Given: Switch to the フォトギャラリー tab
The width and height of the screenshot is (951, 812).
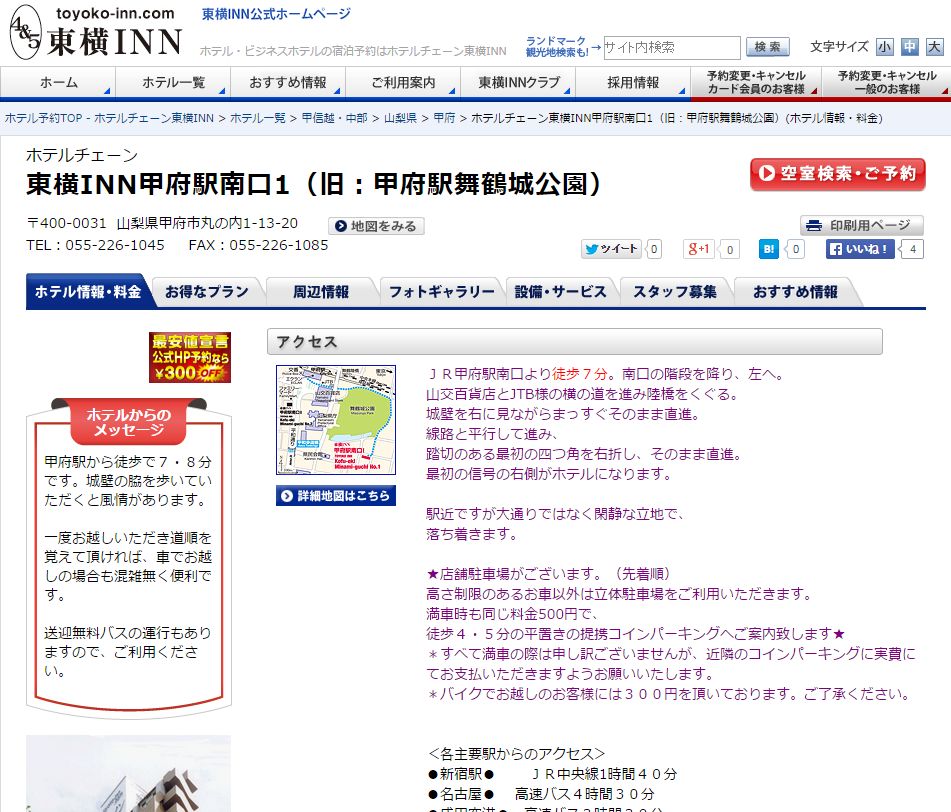Looking at the screenshot, I should (441, 292).
